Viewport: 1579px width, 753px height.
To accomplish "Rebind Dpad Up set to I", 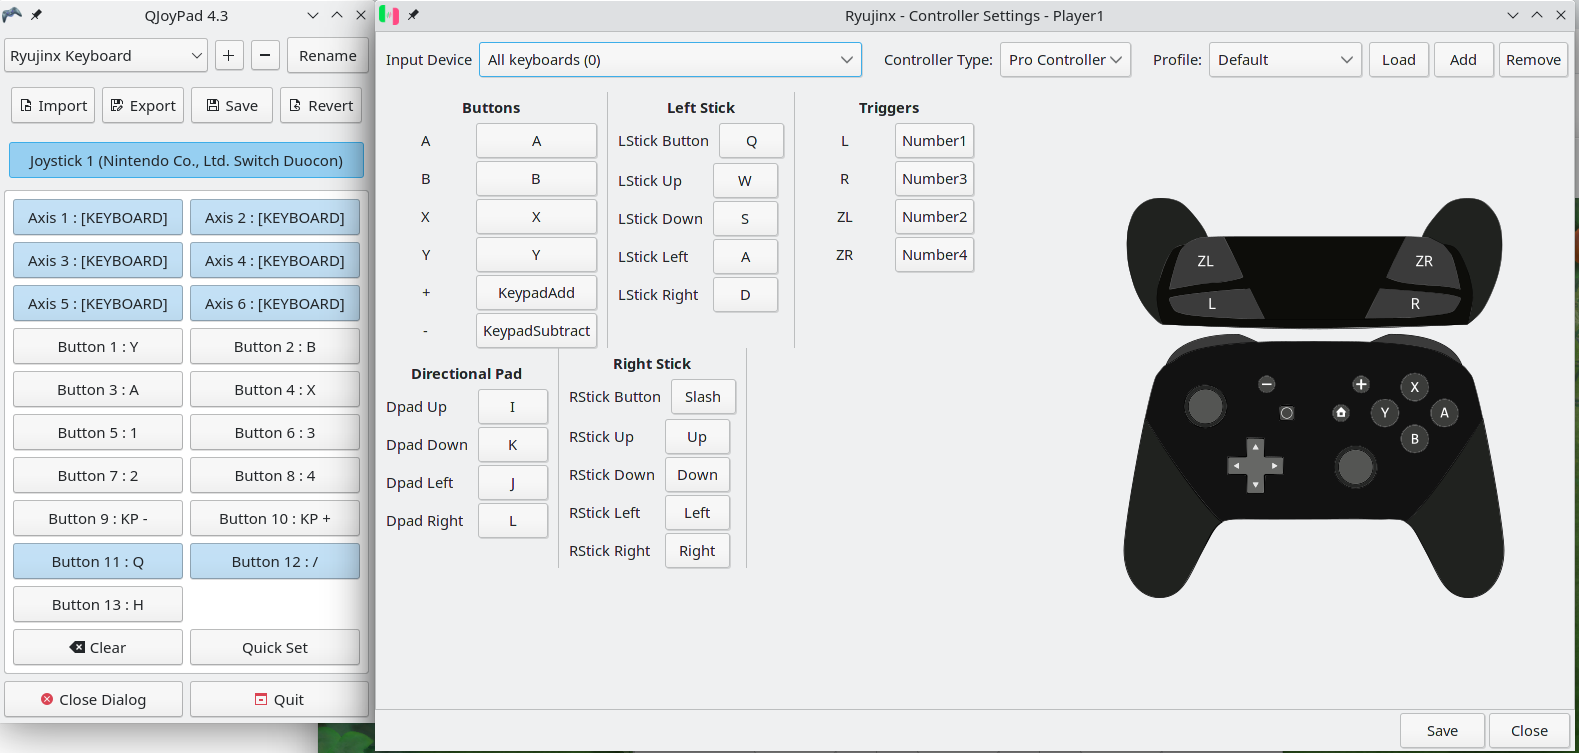I will [513, 407].
